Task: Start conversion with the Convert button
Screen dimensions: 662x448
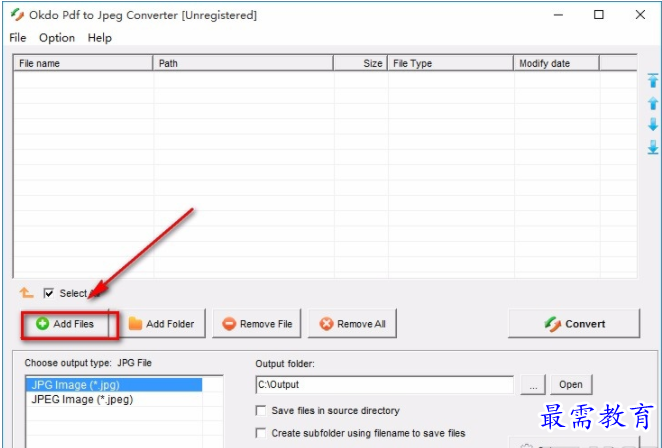Action: tap(574, 324)
